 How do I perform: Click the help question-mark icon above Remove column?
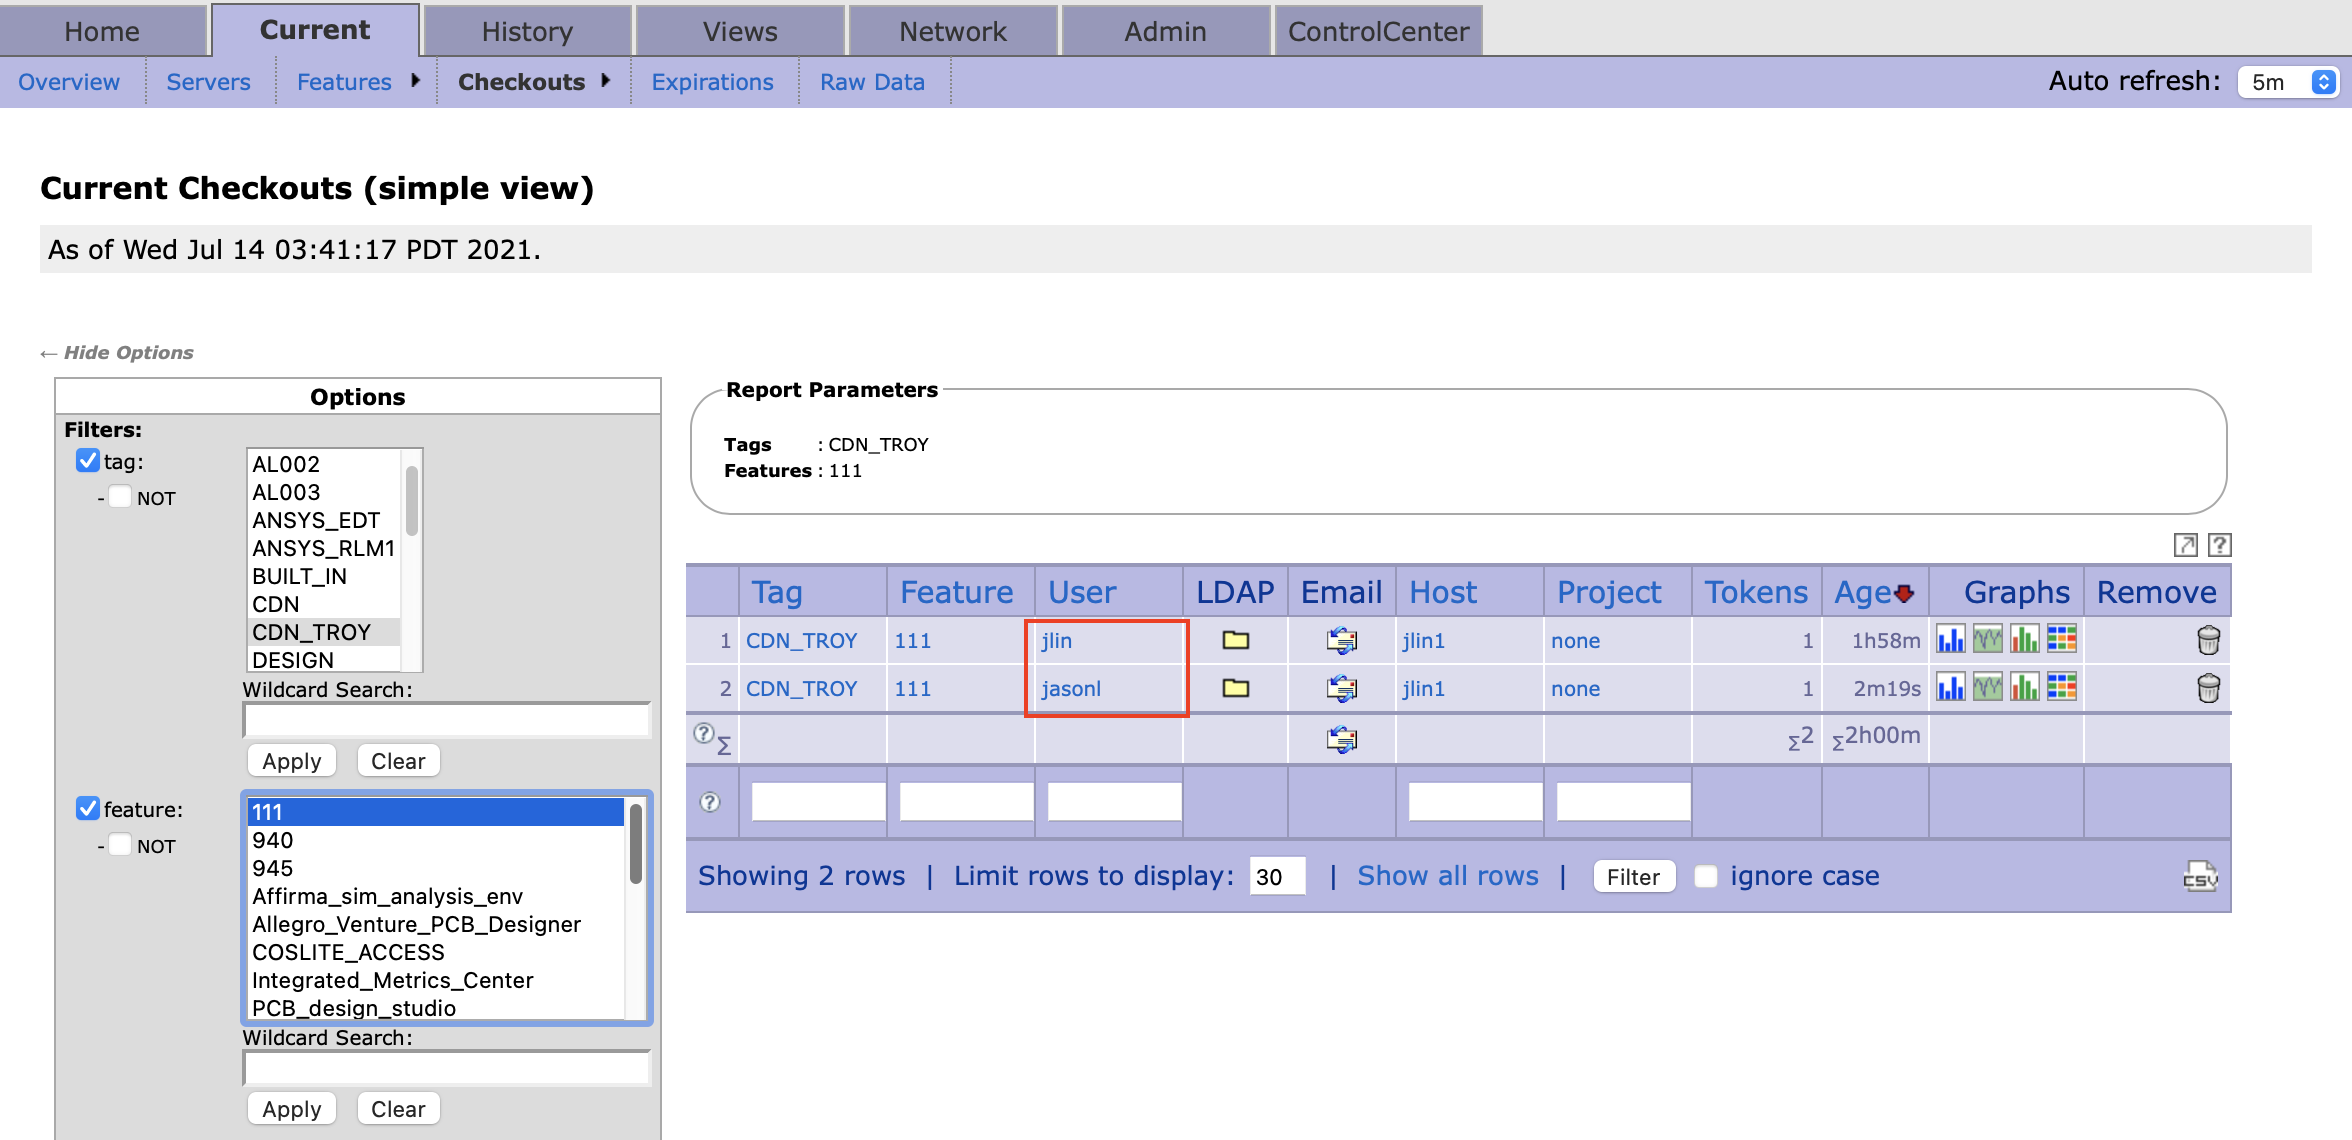tap(2219, 545)
